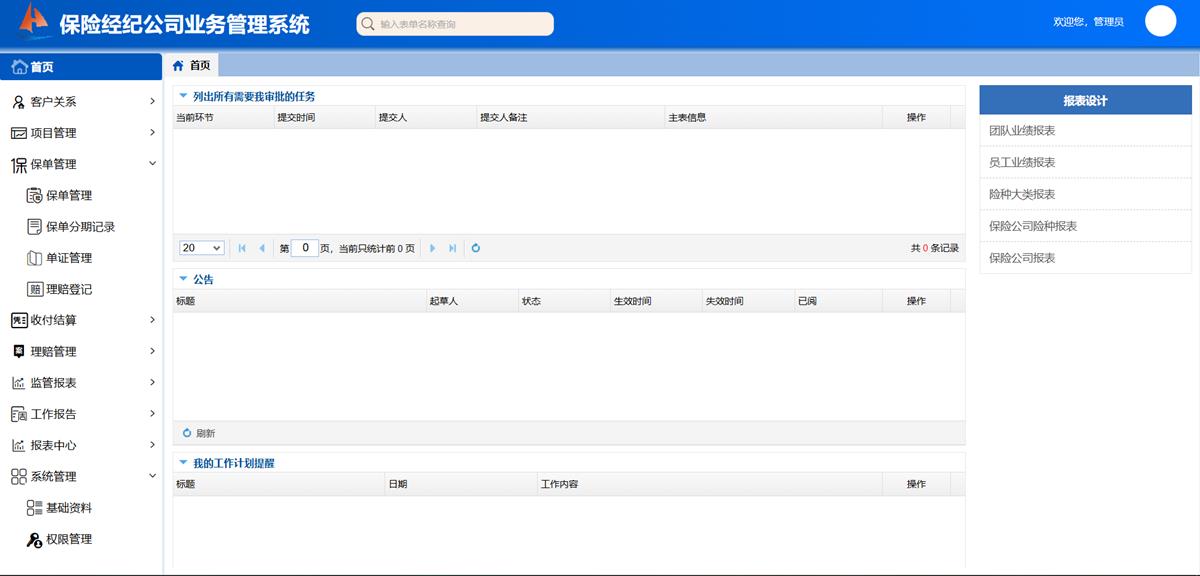
Task: Click the 报表中心 chart icon
Action: (19, 445)
